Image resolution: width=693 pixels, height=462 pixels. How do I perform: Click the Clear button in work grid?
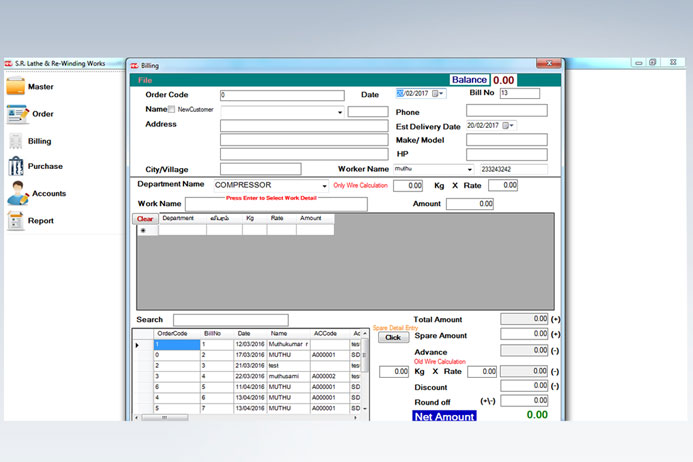(145, 218)
